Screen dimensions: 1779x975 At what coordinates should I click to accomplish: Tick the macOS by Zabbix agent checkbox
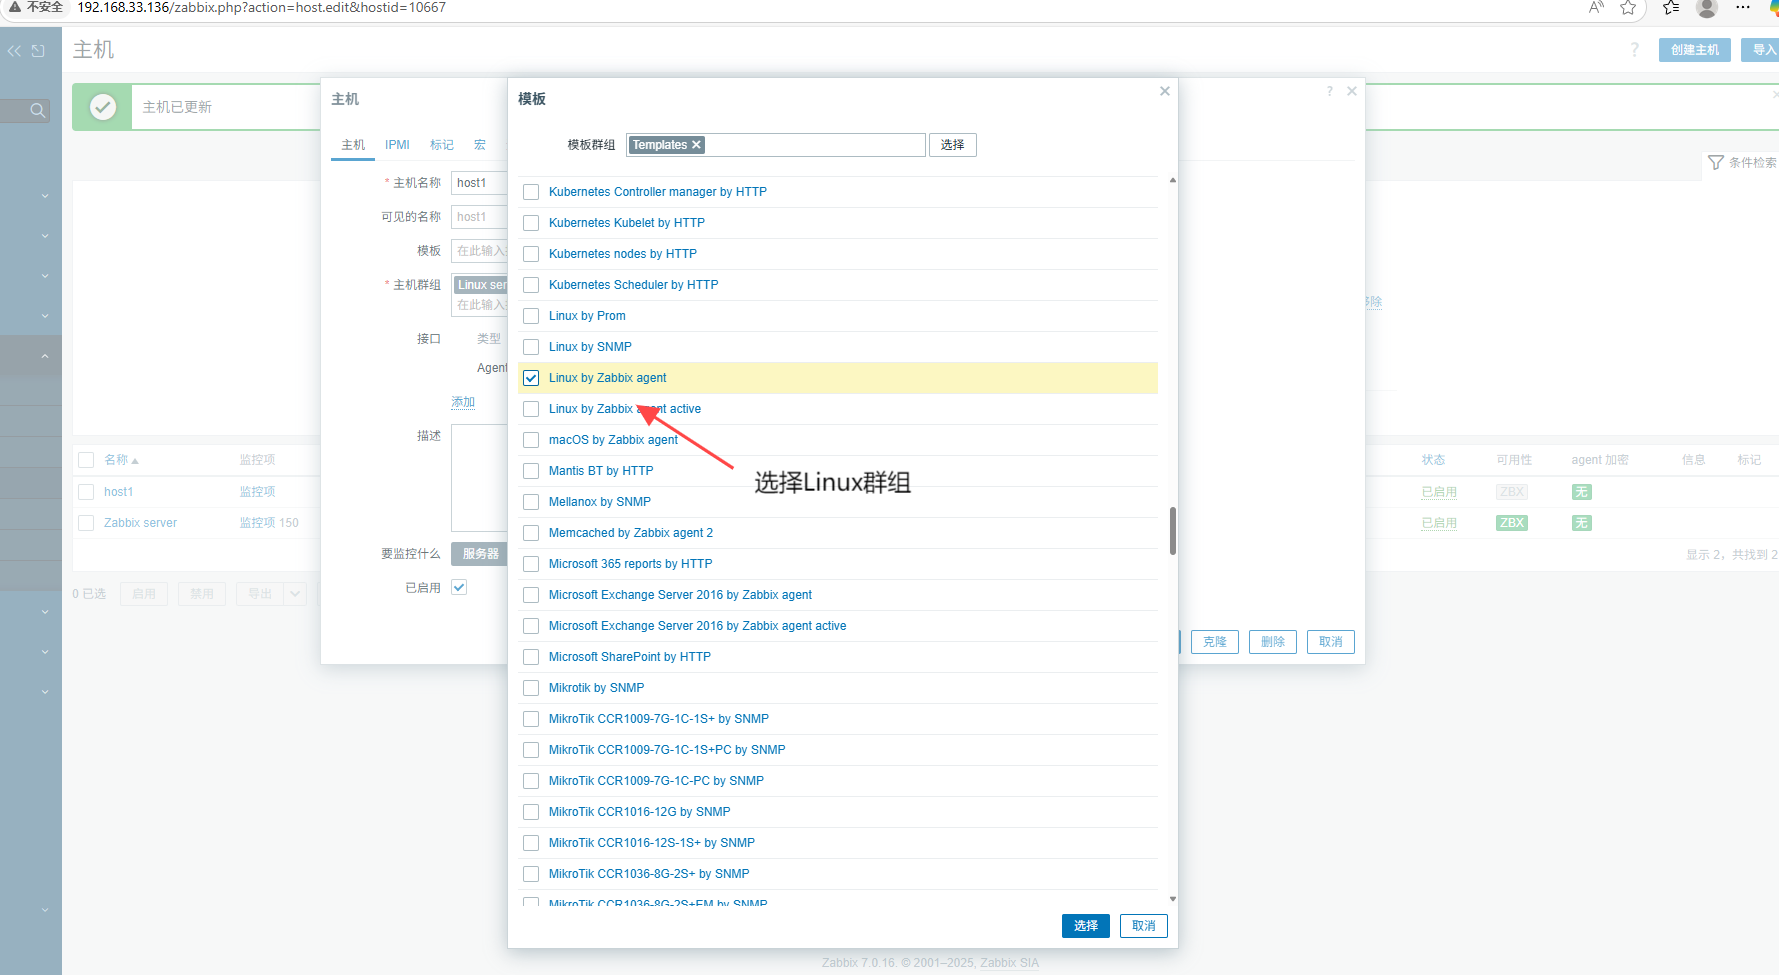tap(531, 440)
